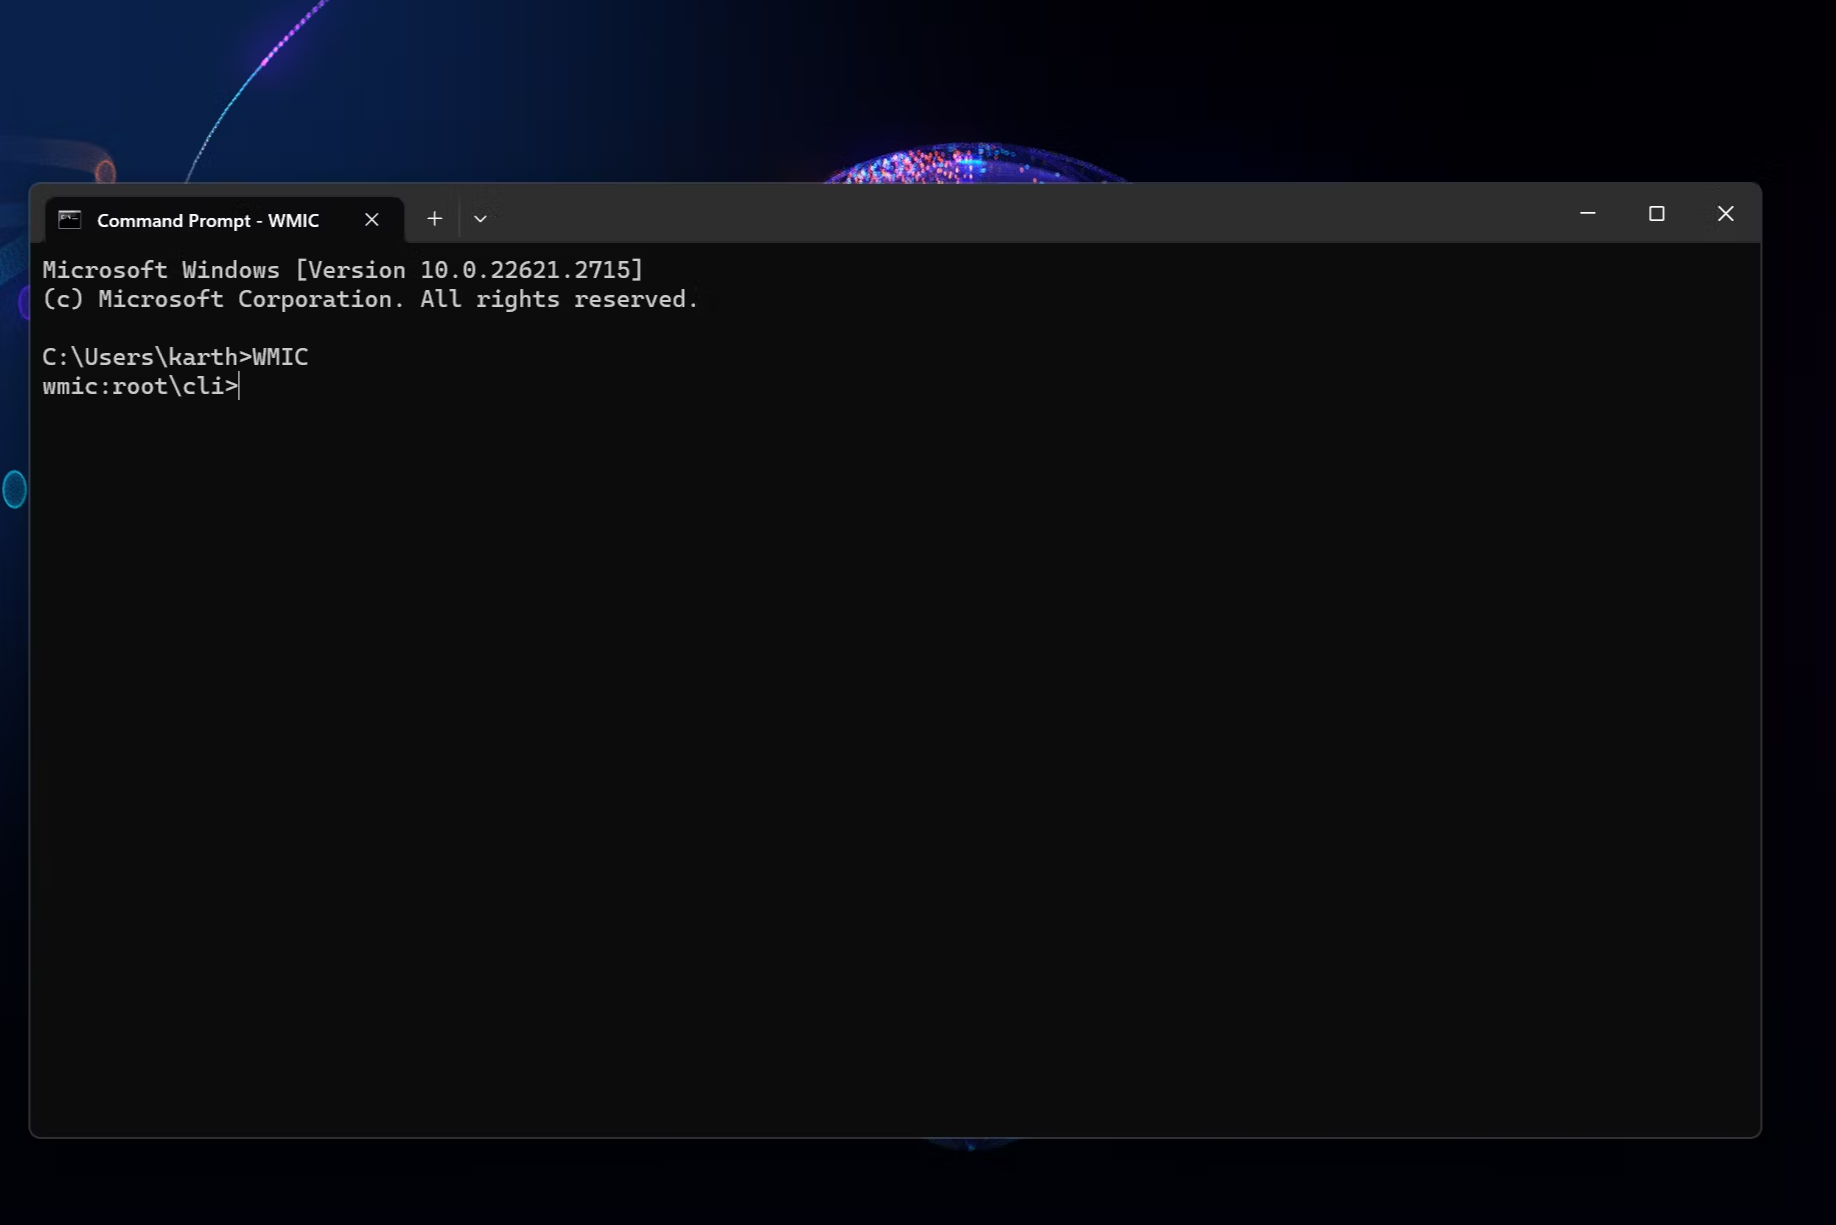Minimize the terminal window
The height and width of the screenshot is (1225, 1836).
(1587, 214)
